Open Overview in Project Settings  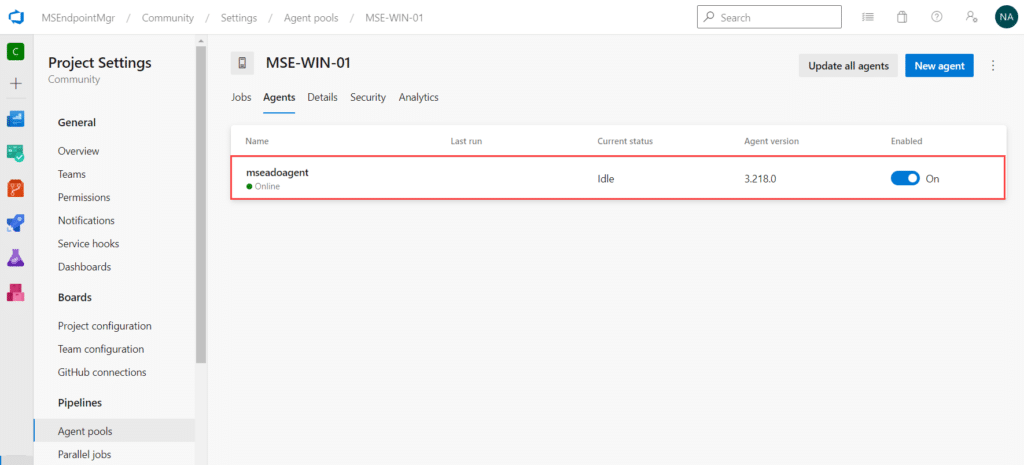click(78, 151)
